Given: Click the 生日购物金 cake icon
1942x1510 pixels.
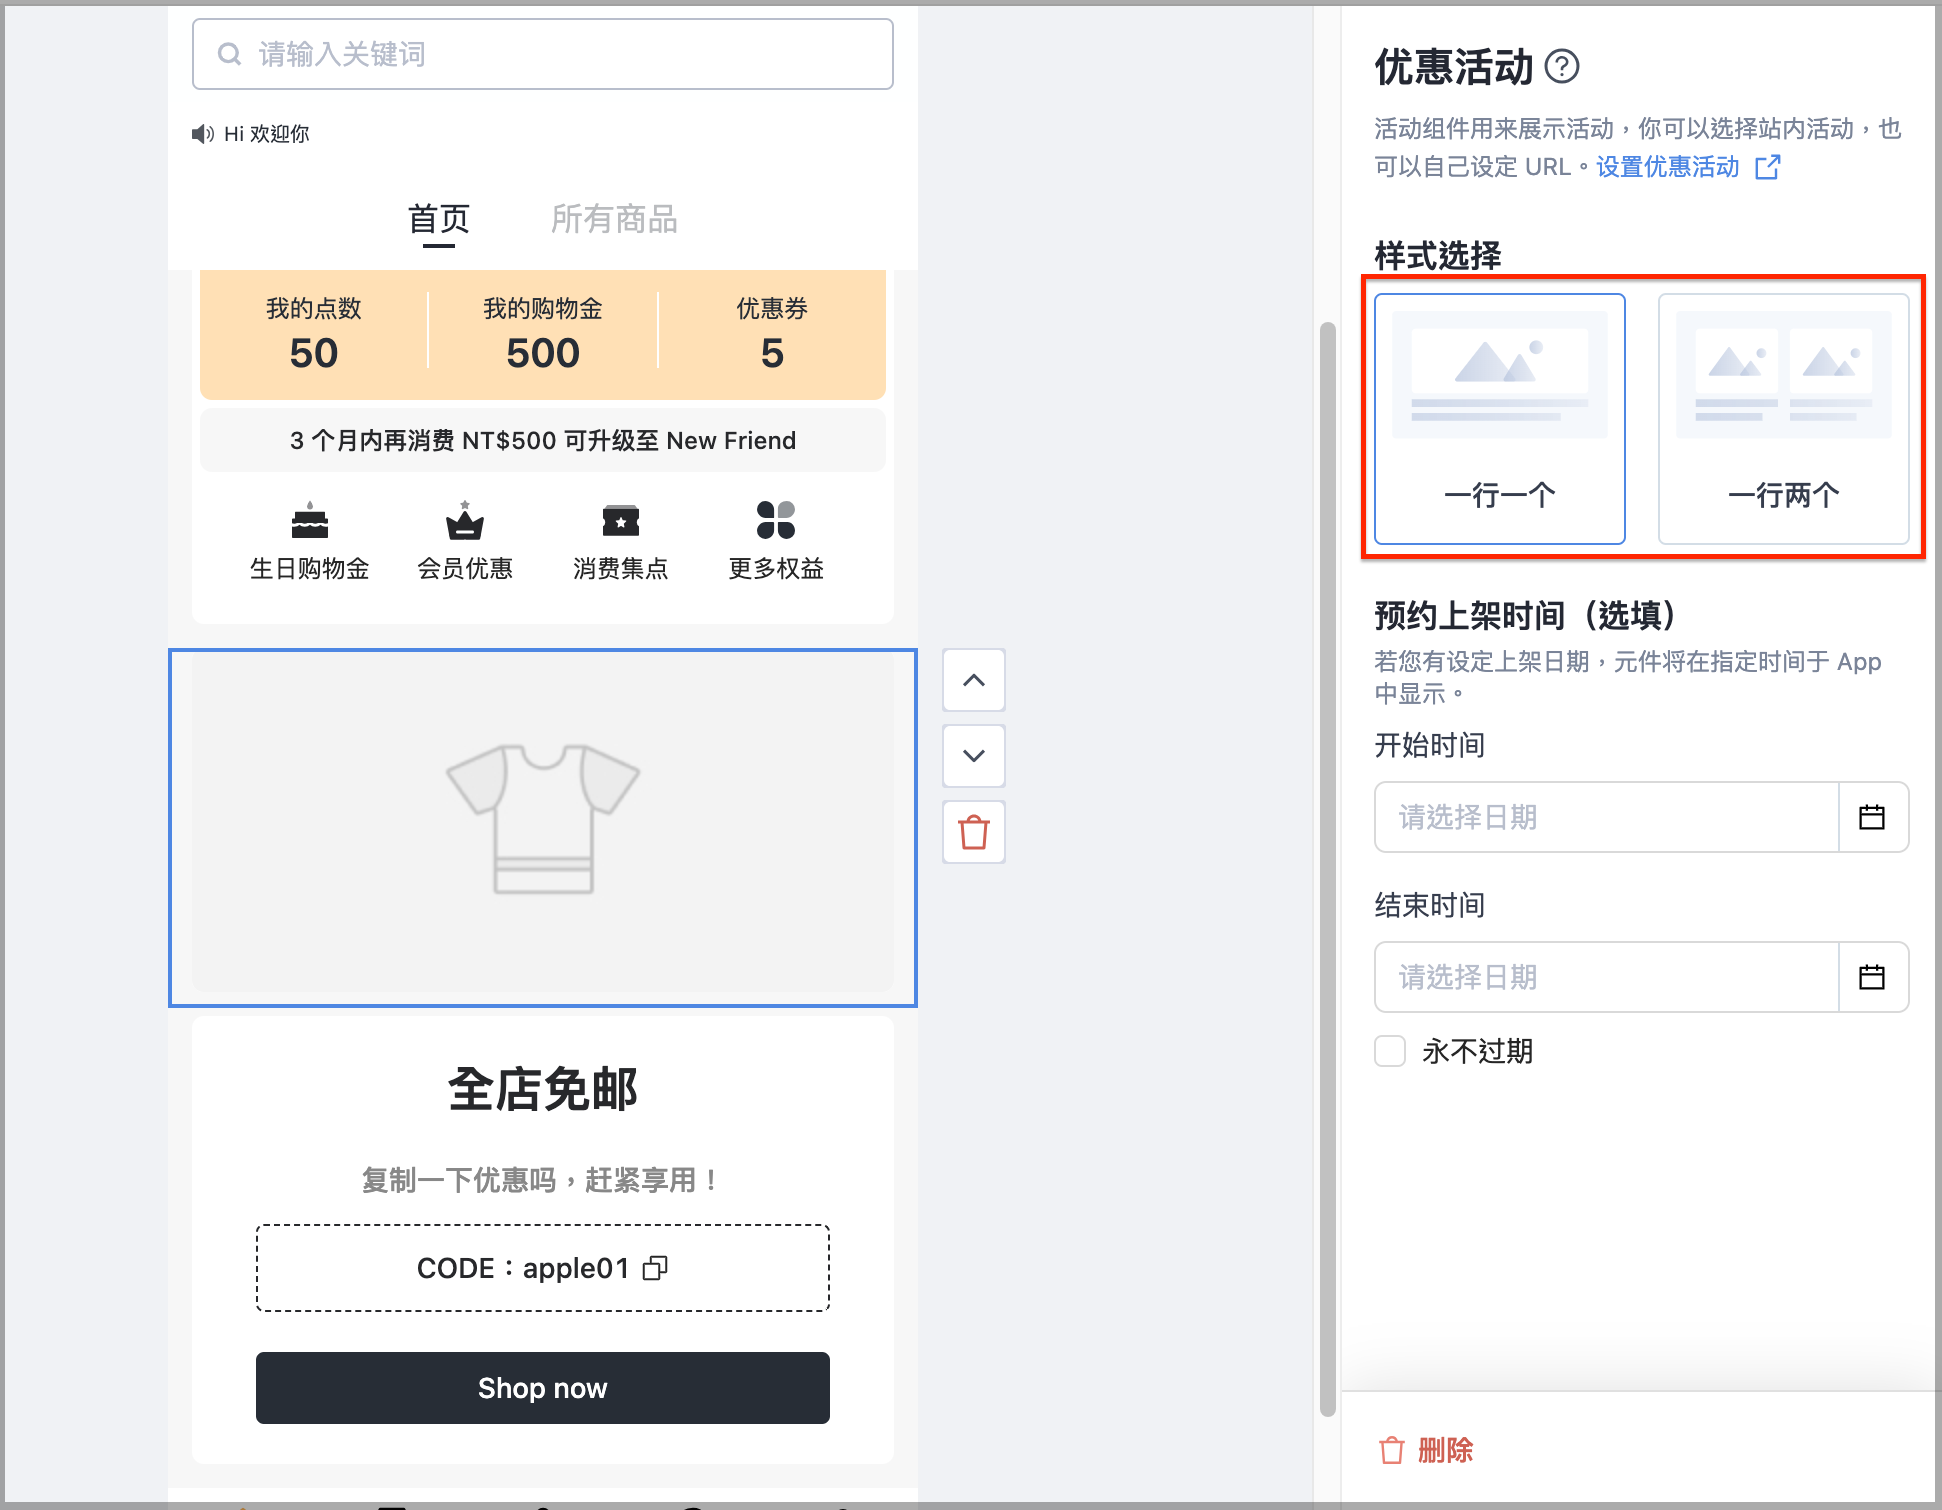Looking at the screenshot, I should 310,520.
